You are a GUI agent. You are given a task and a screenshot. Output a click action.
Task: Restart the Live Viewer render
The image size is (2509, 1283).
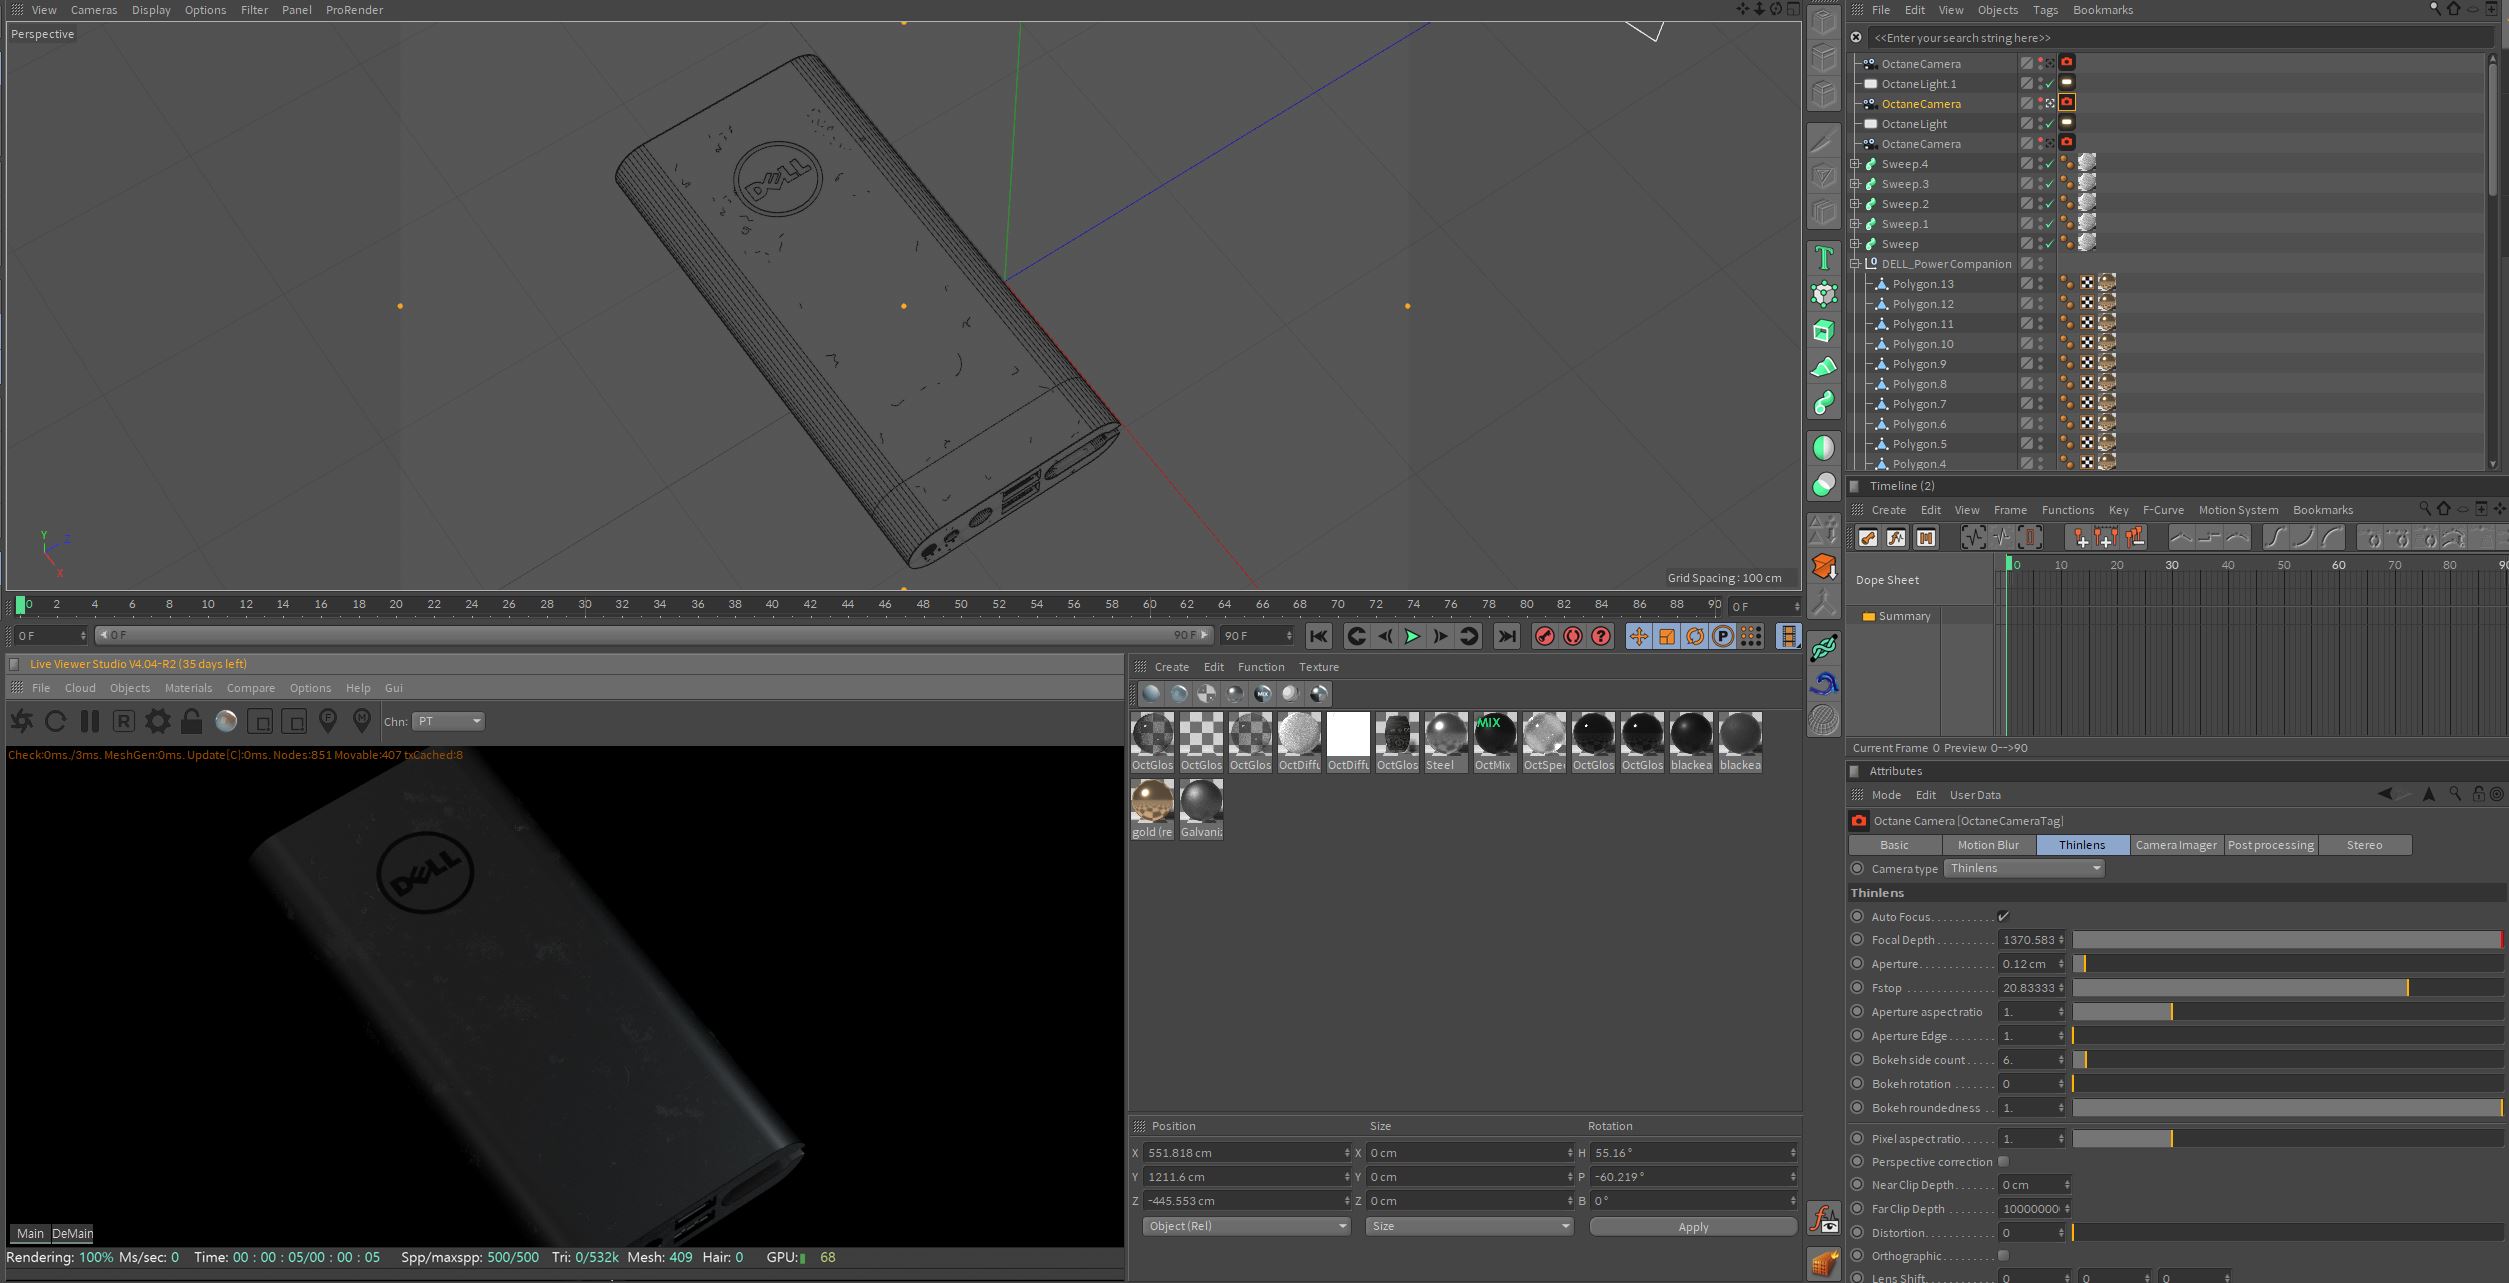56,721
